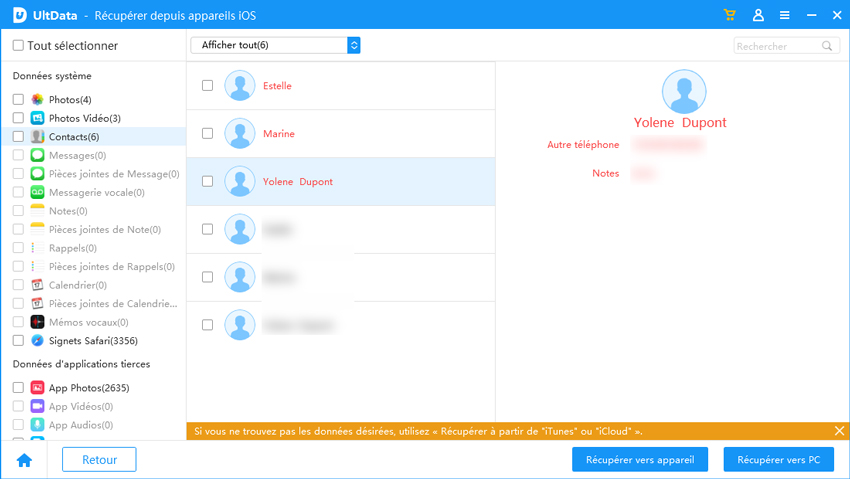Click Récupérer vers PC button
Image resolution: width=850 pixels, height=479 pixels.
[x=778, y=460]
